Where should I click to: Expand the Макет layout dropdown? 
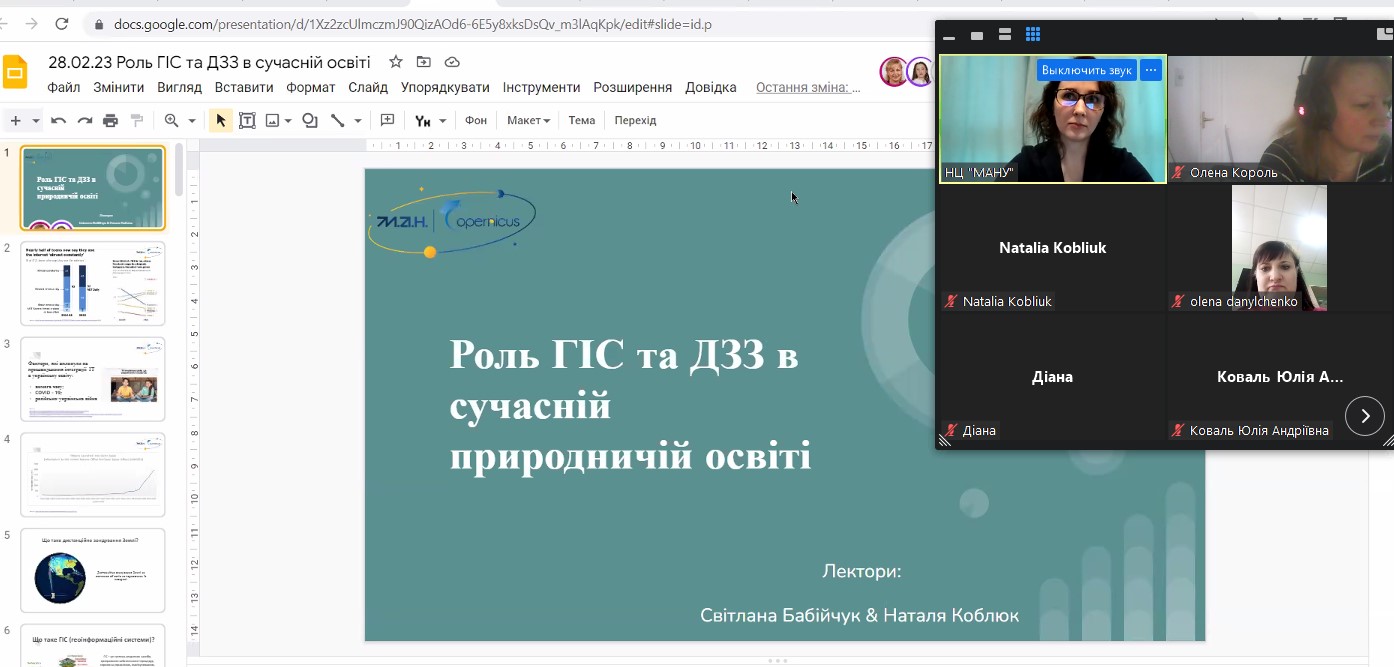coord(528,121)
